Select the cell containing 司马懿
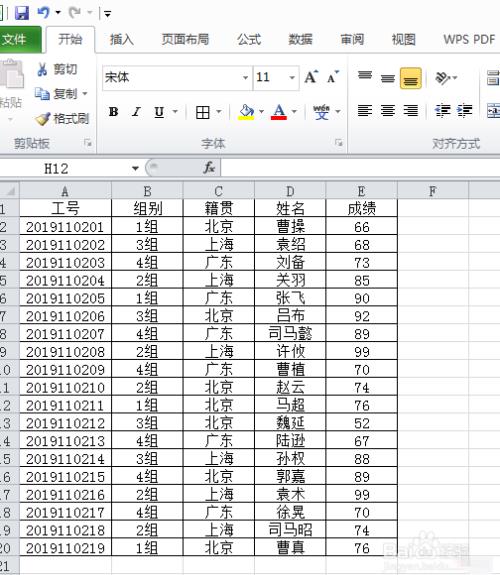This screenshot has height=575, width=500. click(x=290, y=333)
